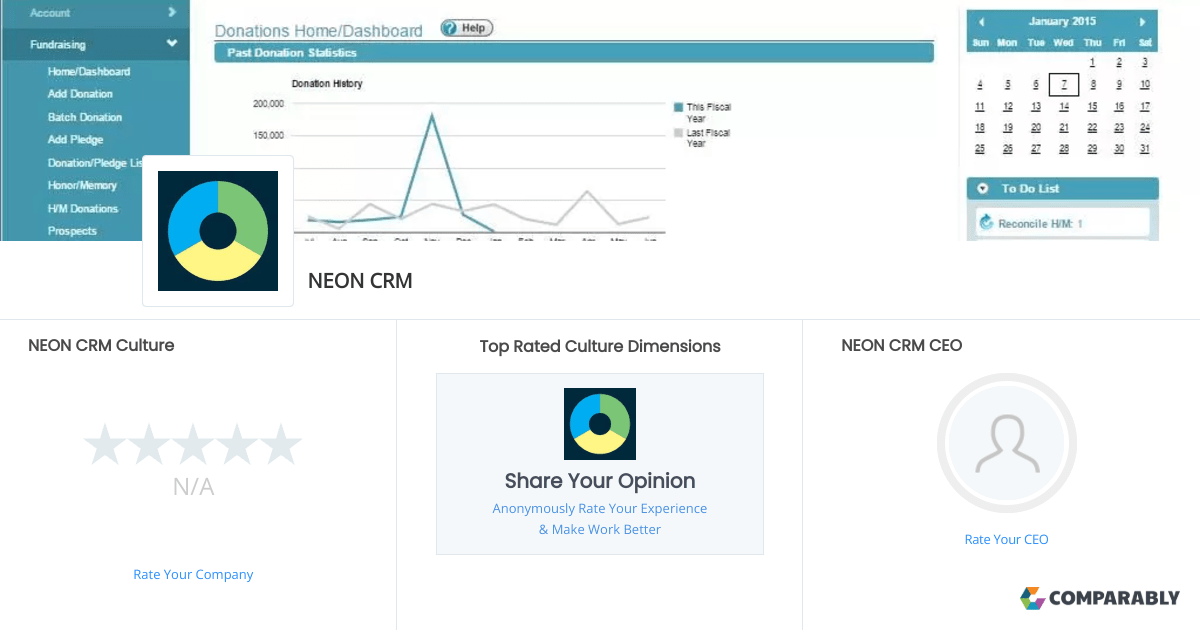
Task: Click the Comparably logo
Action: pos(1100,598)
